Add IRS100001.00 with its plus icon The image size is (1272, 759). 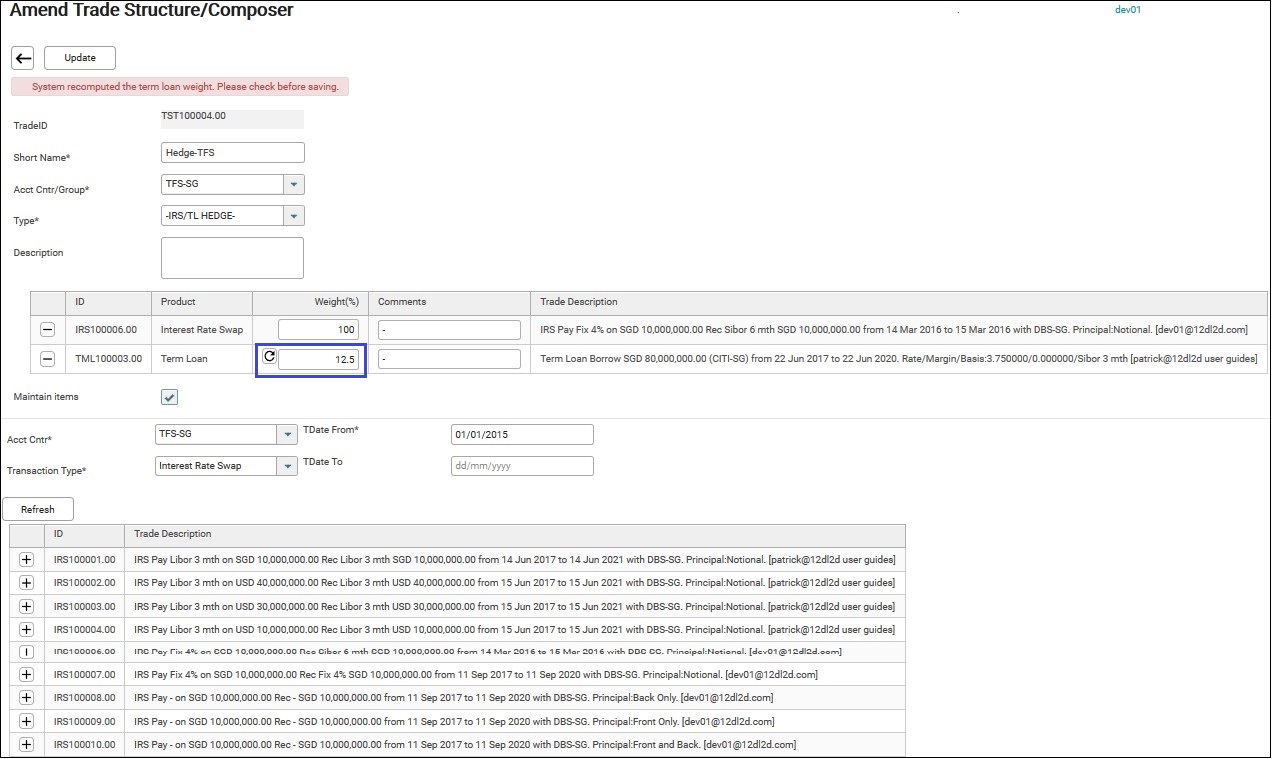27,559
